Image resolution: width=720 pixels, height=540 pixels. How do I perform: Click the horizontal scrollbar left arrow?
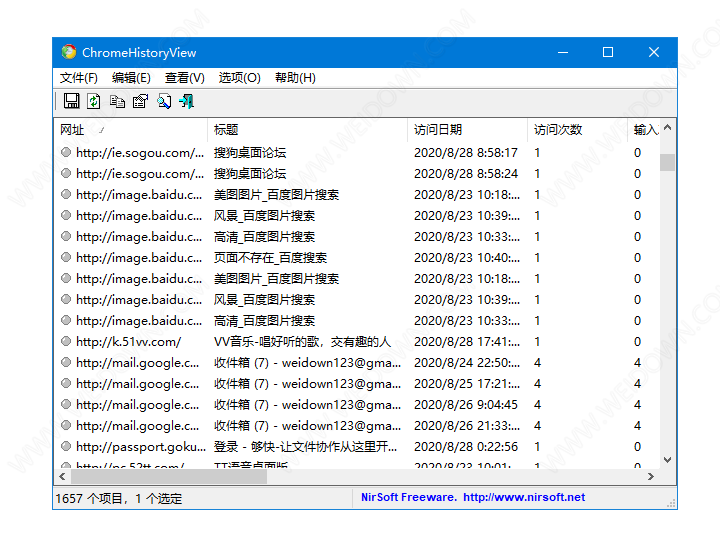pos(62,477)
